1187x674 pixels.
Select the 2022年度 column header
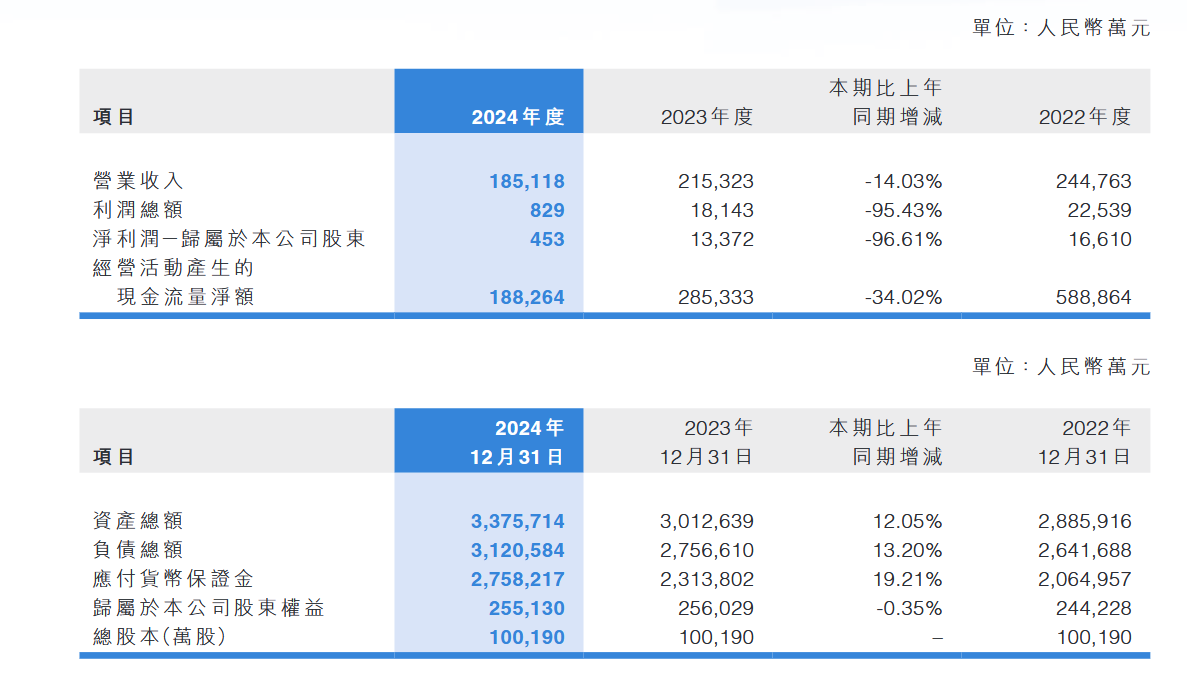(1084, 117)
